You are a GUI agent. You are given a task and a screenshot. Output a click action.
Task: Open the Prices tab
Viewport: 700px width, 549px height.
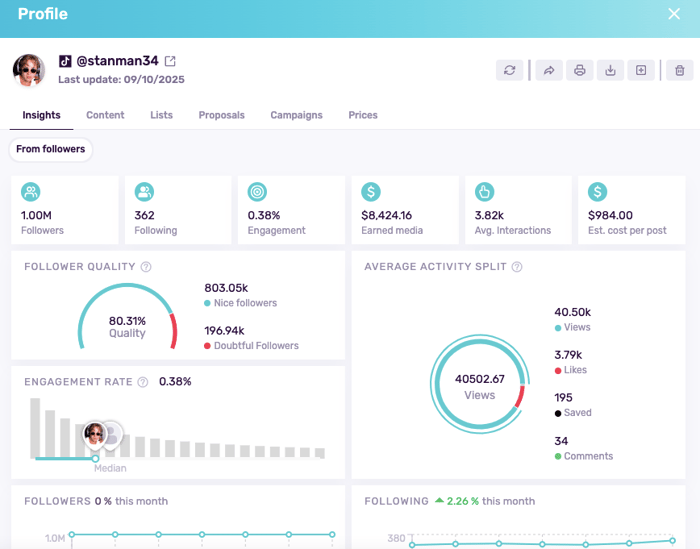click(x=363, y=115)
